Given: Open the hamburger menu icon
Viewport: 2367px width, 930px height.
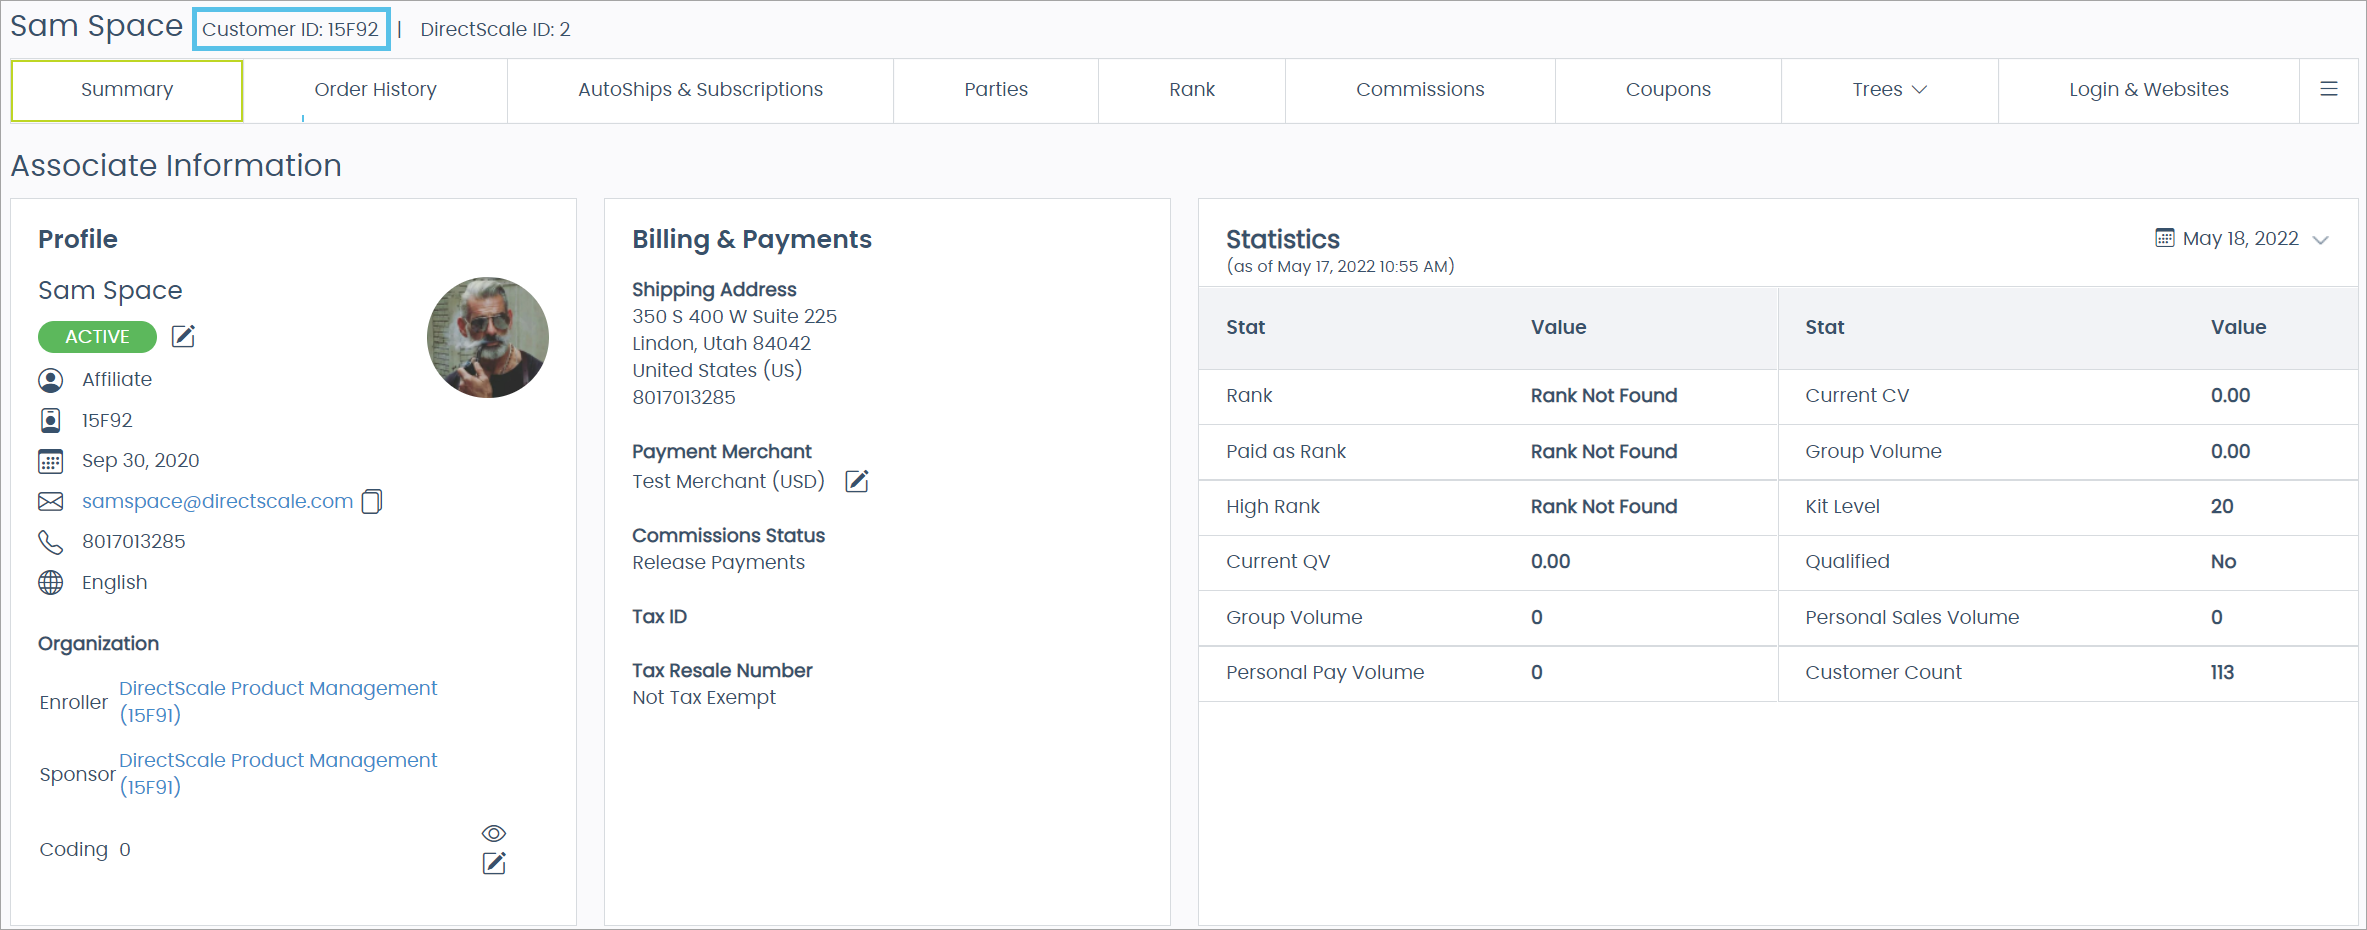Looking at the screenshot, I should tap(2329, 90).
